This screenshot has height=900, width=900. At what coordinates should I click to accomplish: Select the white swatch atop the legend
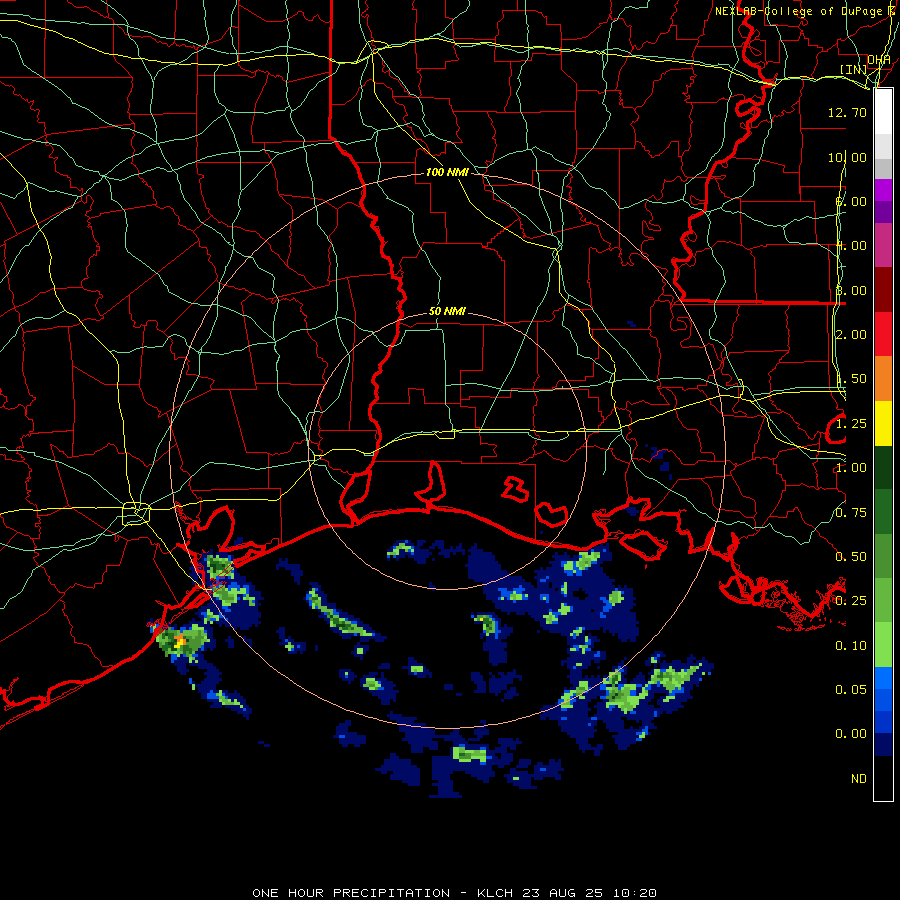tap(883, 112)
